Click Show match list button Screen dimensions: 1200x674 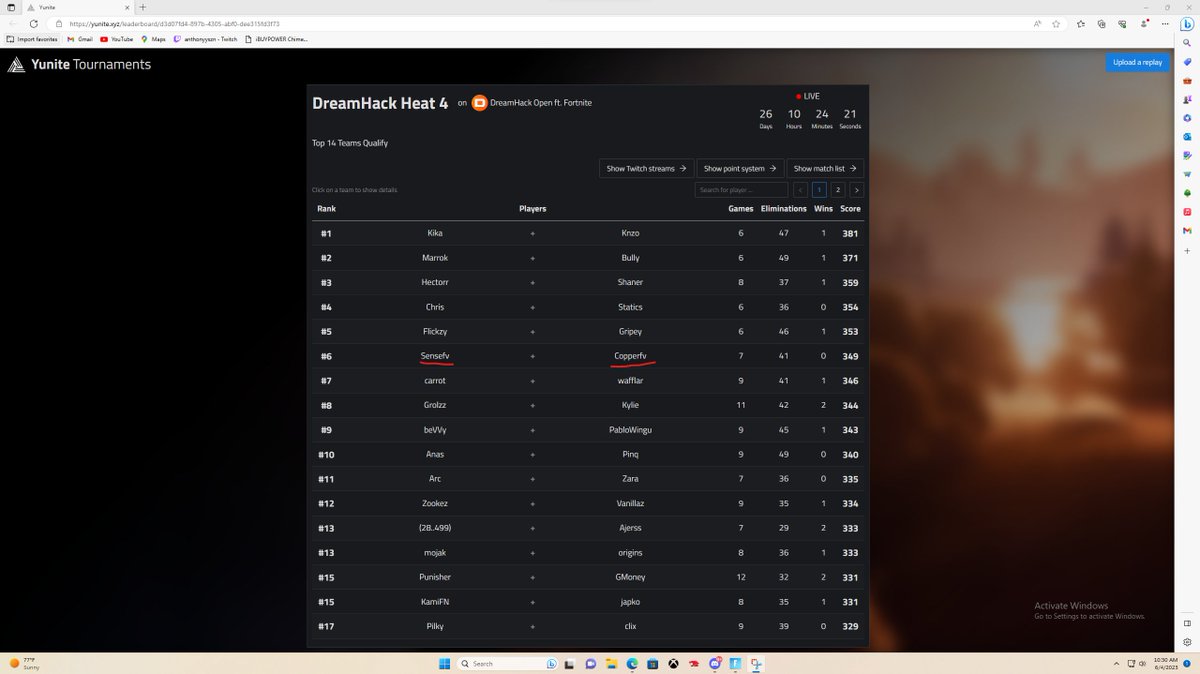coord(825,168)
